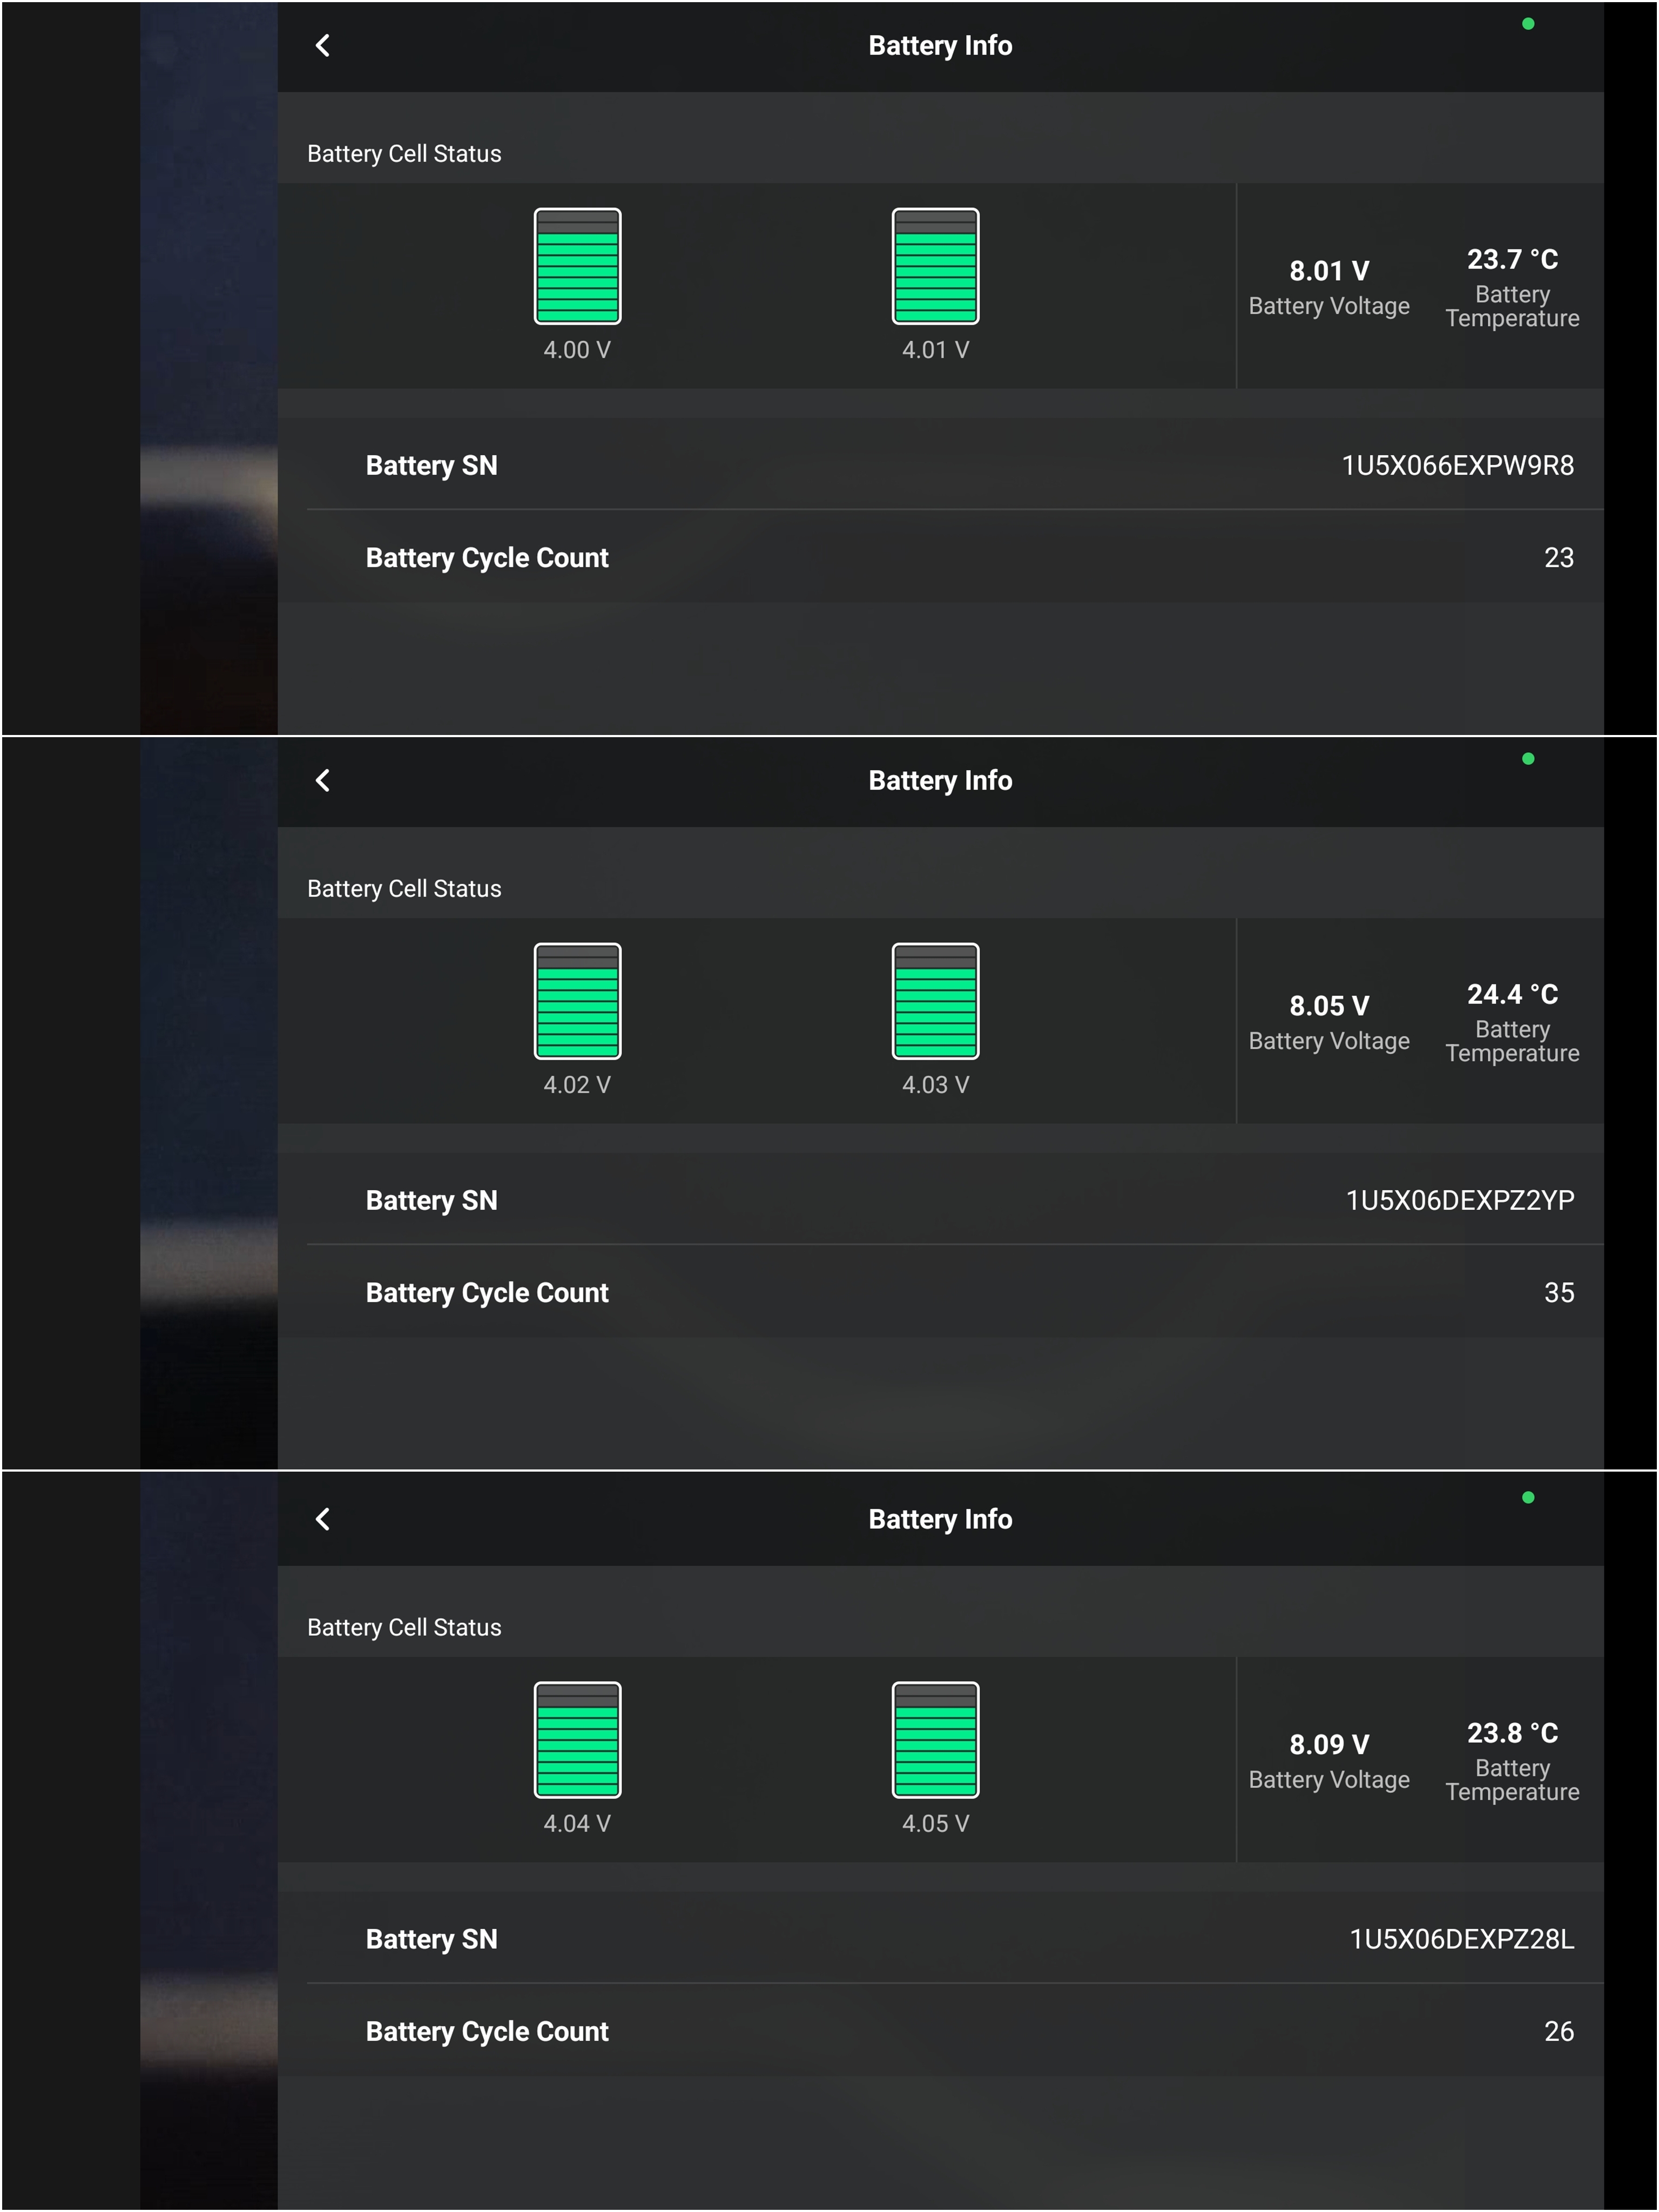1659x2212 pixels.
Task: Click the battery cell icon showing 4.01 V
Action: [x=935, y=266]
